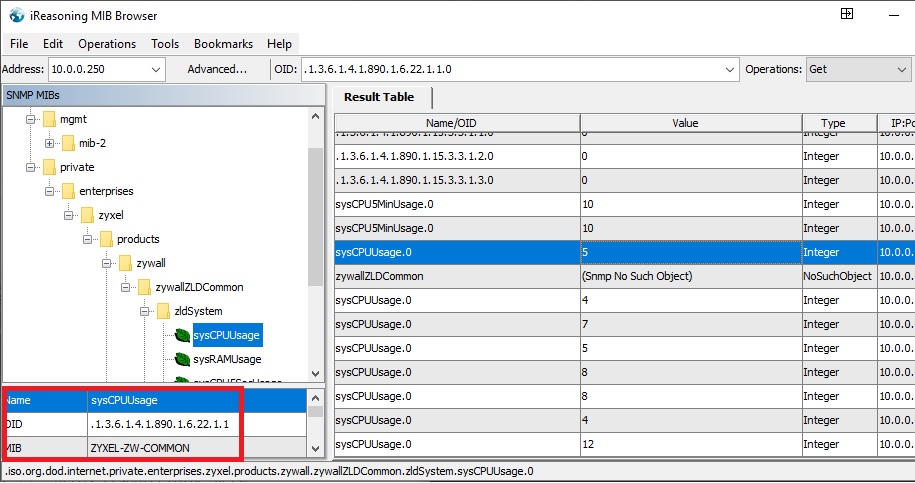Click the status bar OID path text

click(x=269, y=471)
